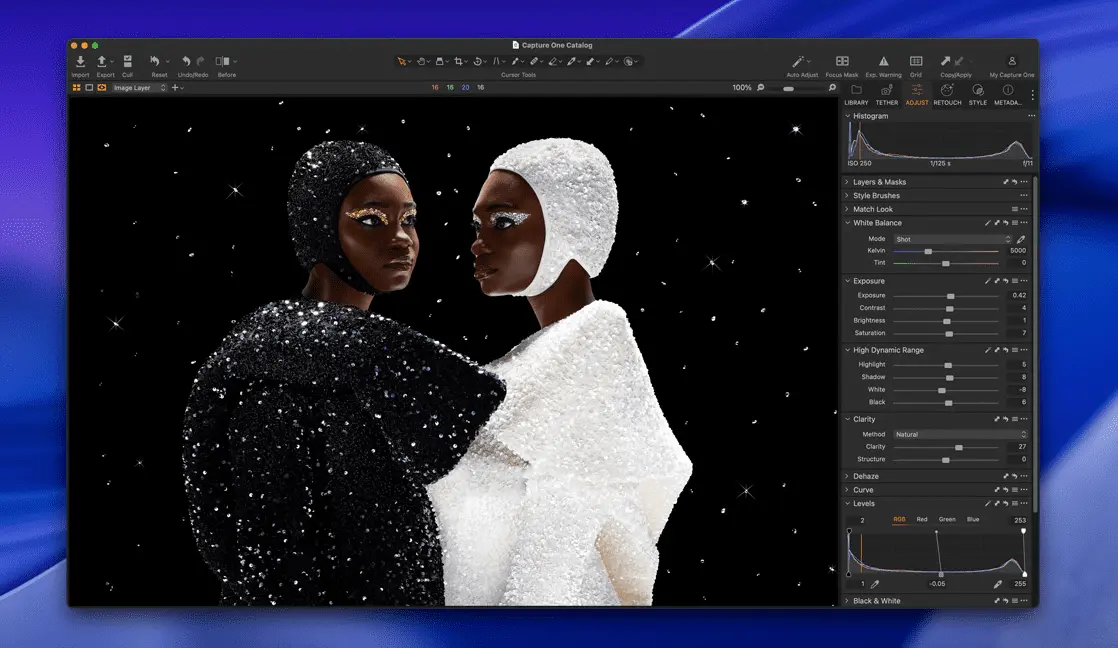Screen dimensions: 1118x648
Task: Click the Auto Adjust magic wand
Action: click(x=799, y=62)
